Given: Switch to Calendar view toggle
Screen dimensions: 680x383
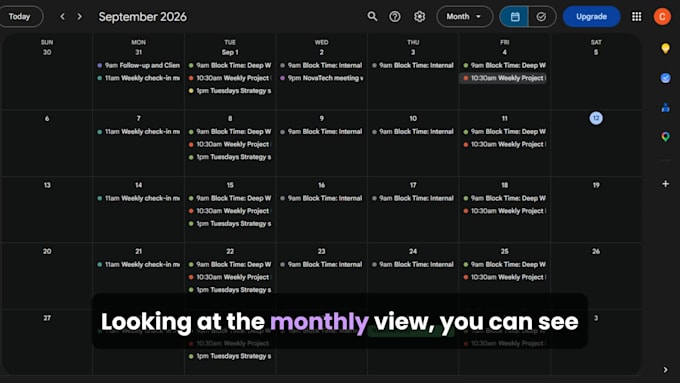Looking at the screenshot, I should (514, 16).
